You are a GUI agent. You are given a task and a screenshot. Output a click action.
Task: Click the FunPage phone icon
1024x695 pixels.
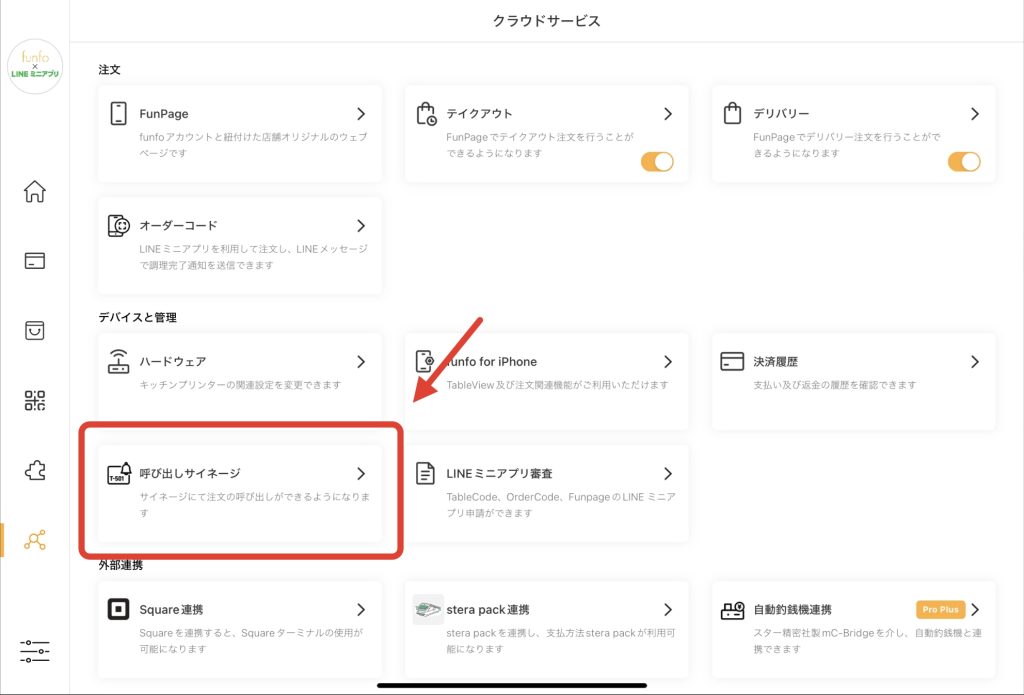click(x=118, y=113)
